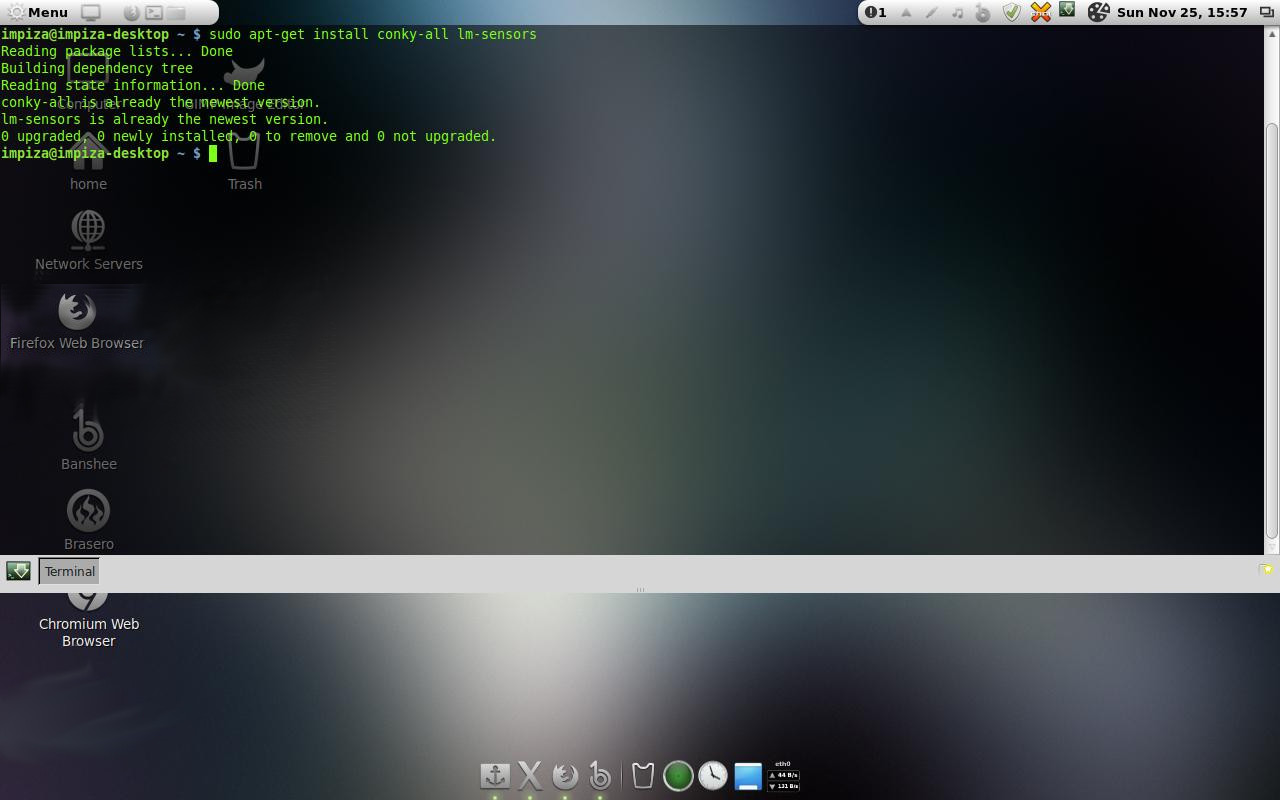This screenshot has height=800, width=1280.
Task: Select Chromium Web Browser desktop icon
Action: tap(88, 622)
